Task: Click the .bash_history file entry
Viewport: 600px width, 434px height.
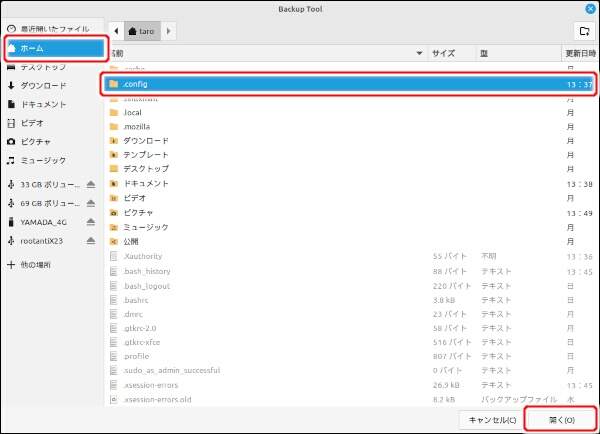Action: pyautogui.click(x=349, y=271)
